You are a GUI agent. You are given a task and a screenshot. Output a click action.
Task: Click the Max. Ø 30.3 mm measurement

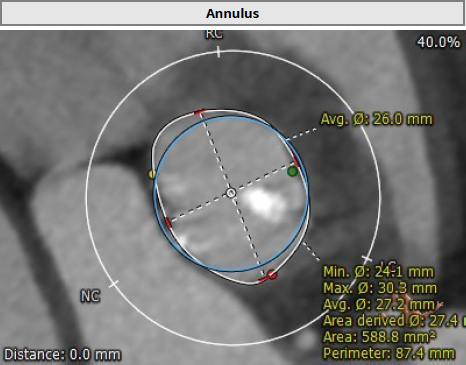click(x=380, y=288)
